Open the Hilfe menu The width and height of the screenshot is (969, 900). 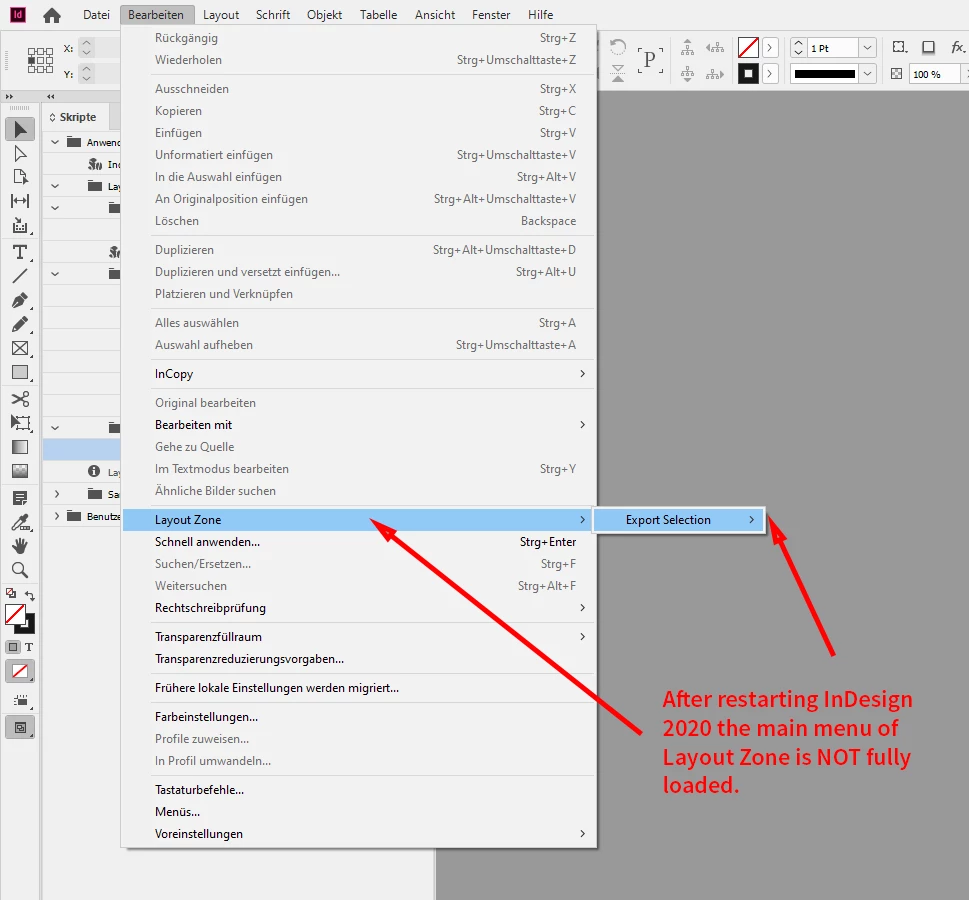540,15
